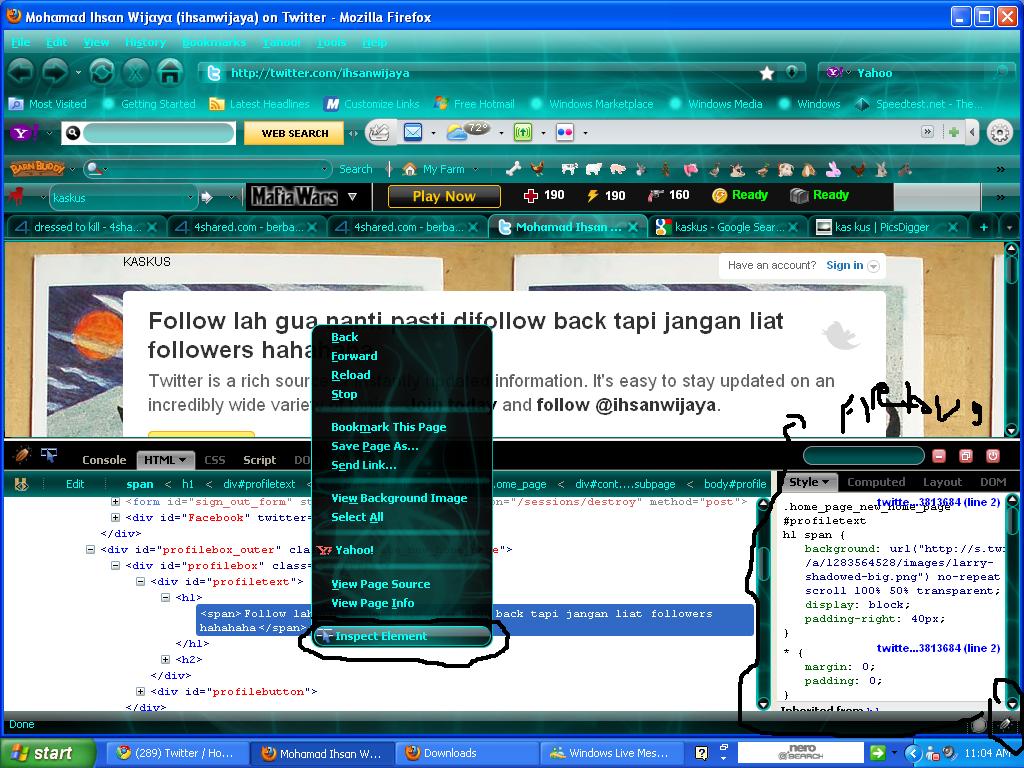Expand the h2 node in HTML tree
This screenshot has width=1024, height=768.
pos(165,660)
